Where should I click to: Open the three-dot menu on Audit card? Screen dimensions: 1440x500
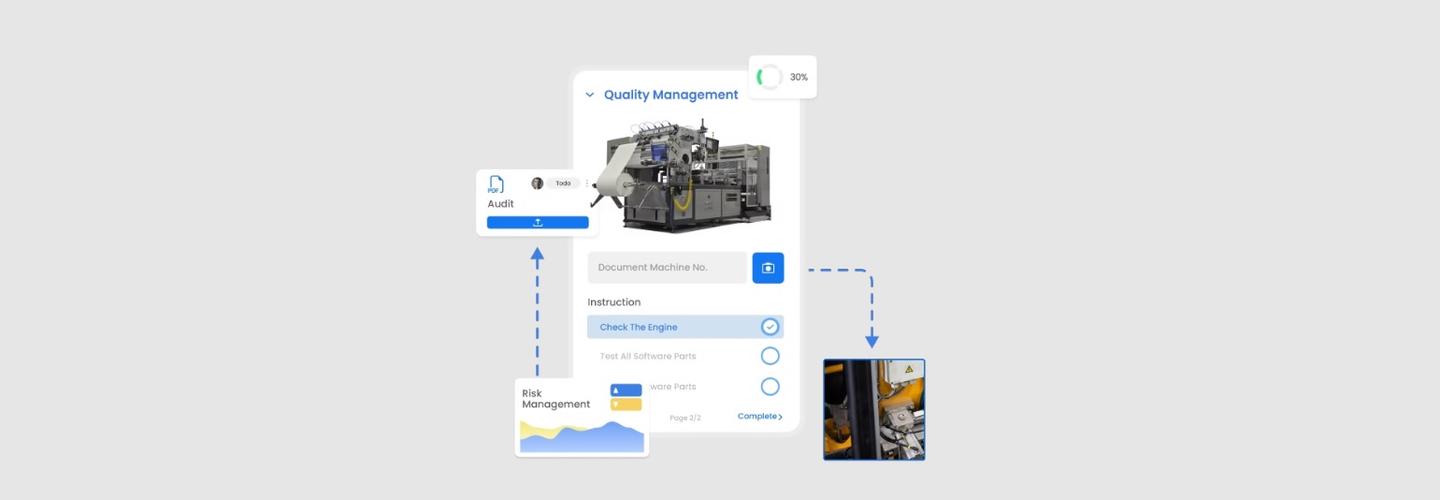click(x=587, y=183)
